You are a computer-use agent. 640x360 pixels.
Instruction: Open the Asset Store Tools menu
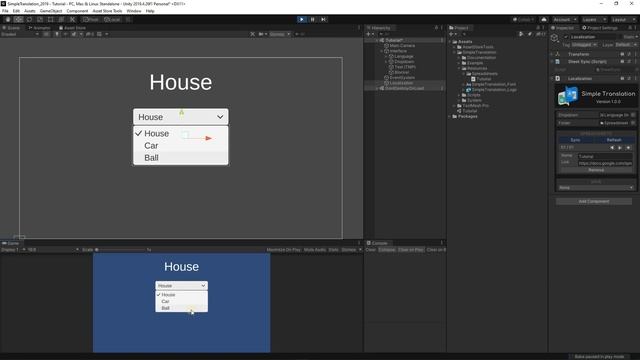pos(107,11)
